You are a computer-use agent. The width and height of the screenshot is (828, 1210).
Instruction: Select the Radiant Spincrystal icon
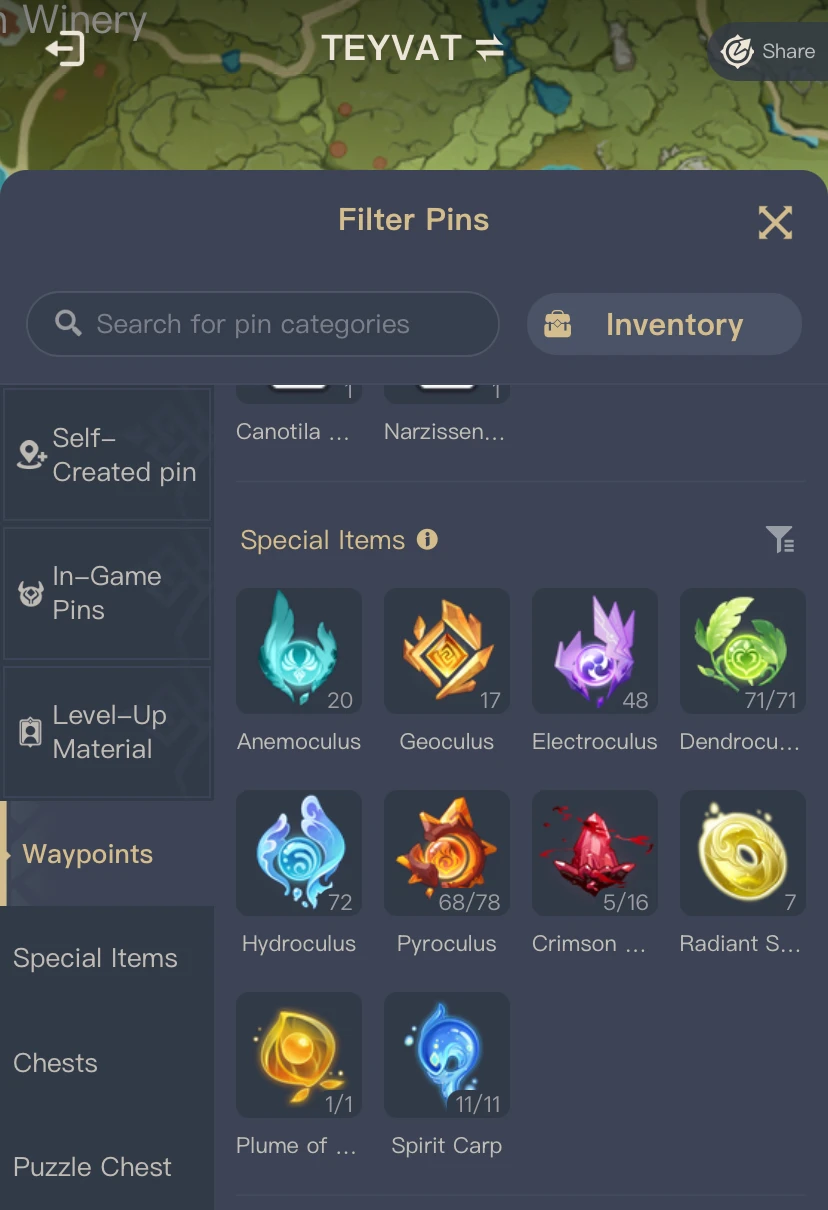click(743, 853)
